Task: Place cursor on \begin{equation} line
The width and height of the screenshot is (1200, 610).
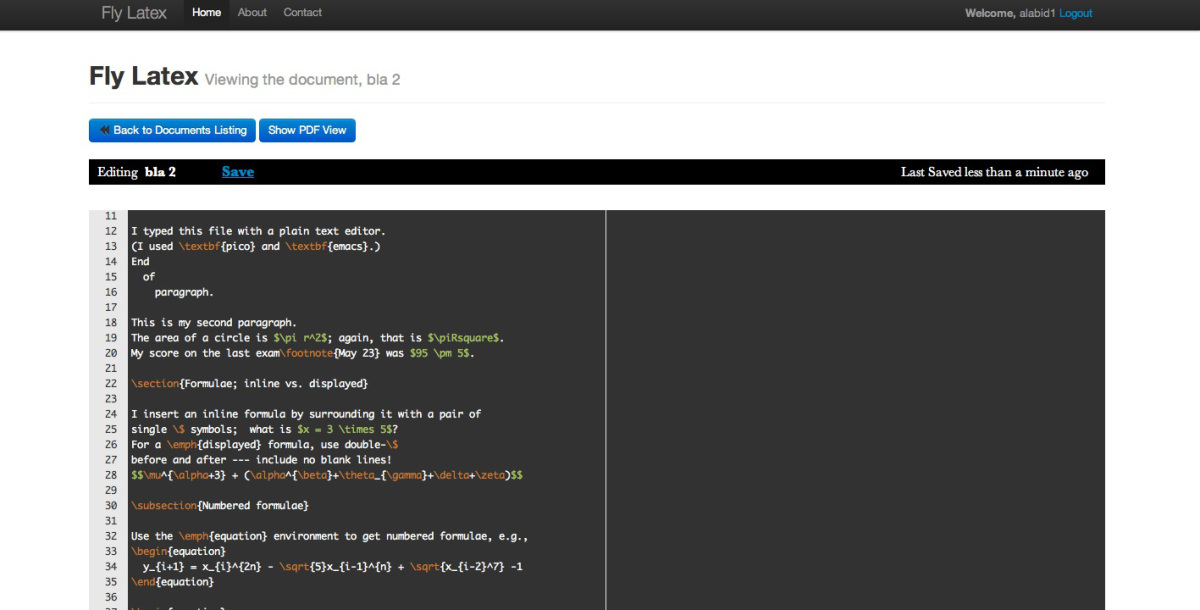Action: click(x=178, y=552)
